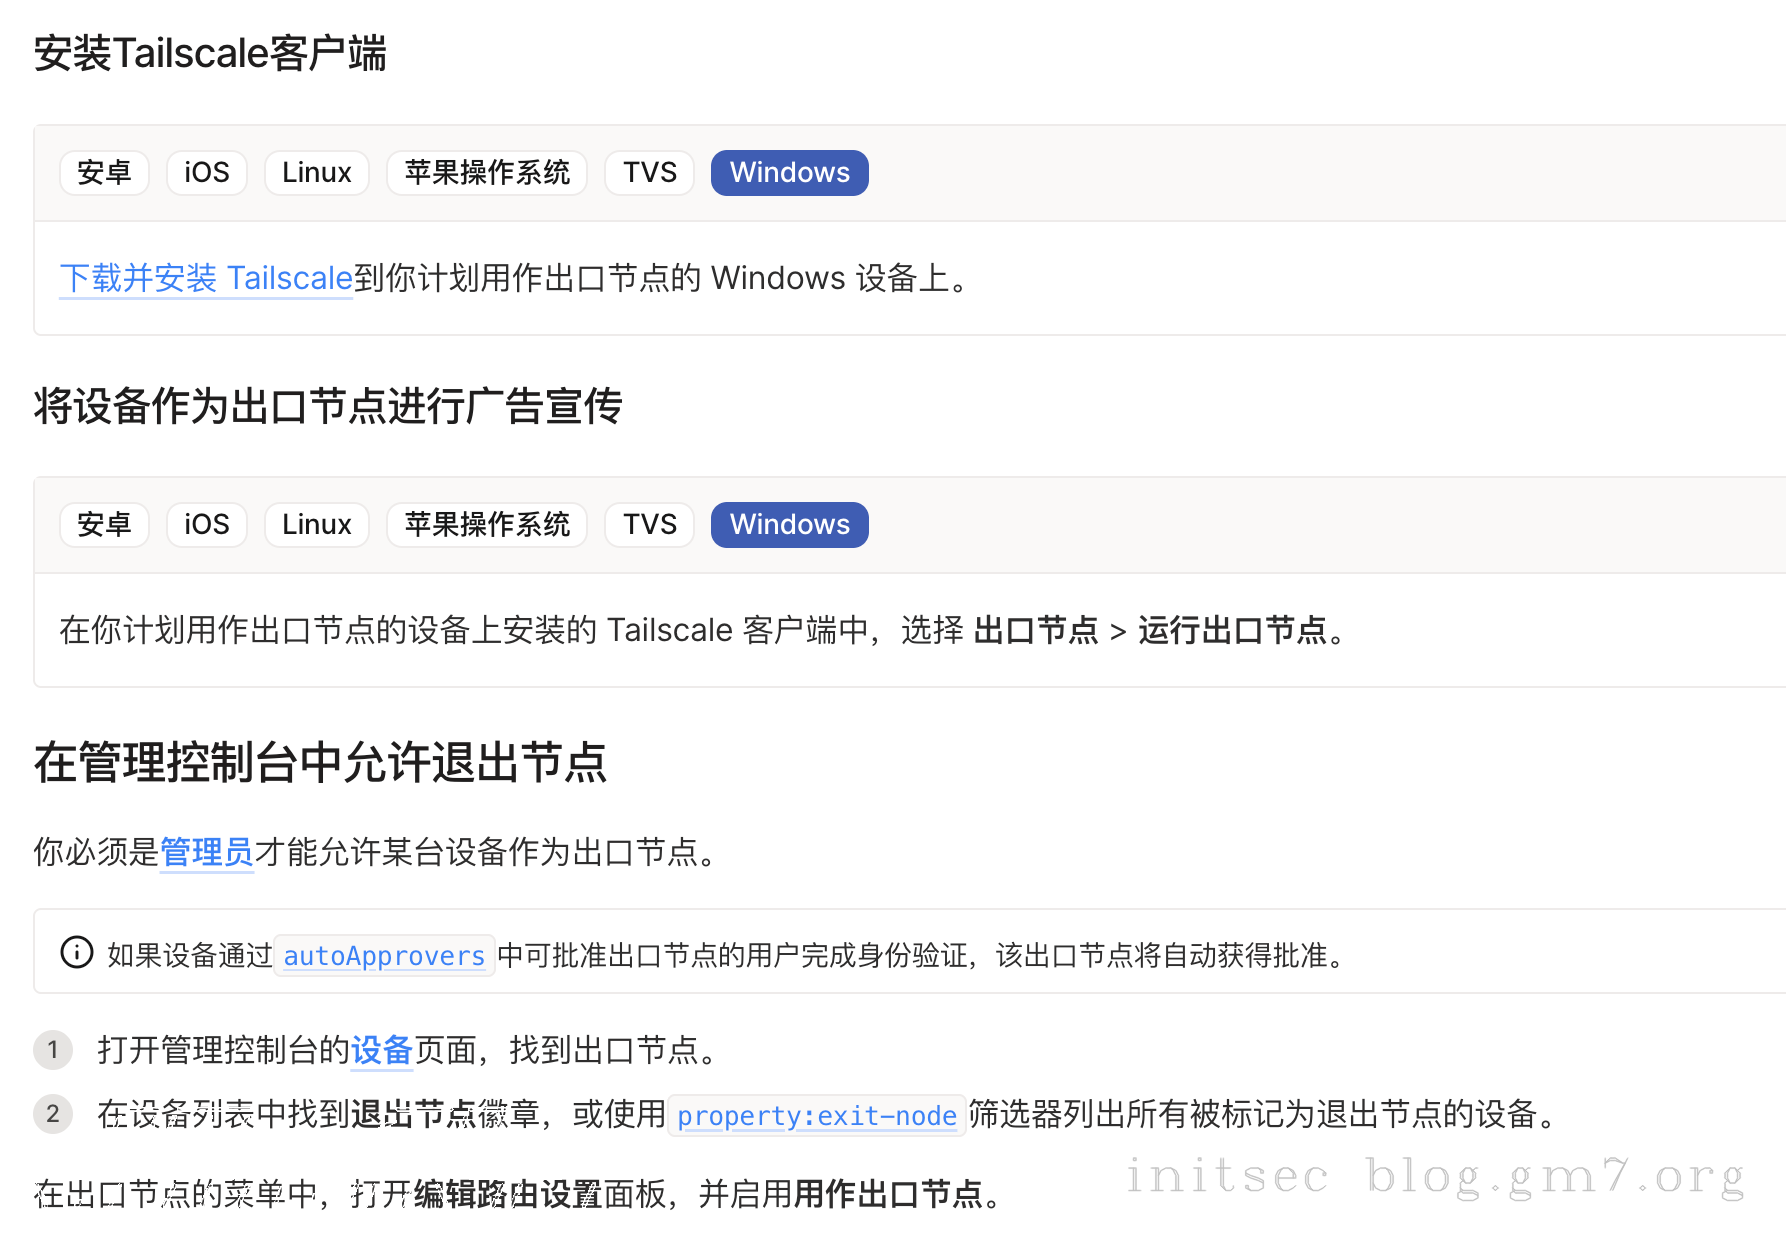Select the TVS tab in the install section
This screenshot has height=1248, width=1786.
650,173
